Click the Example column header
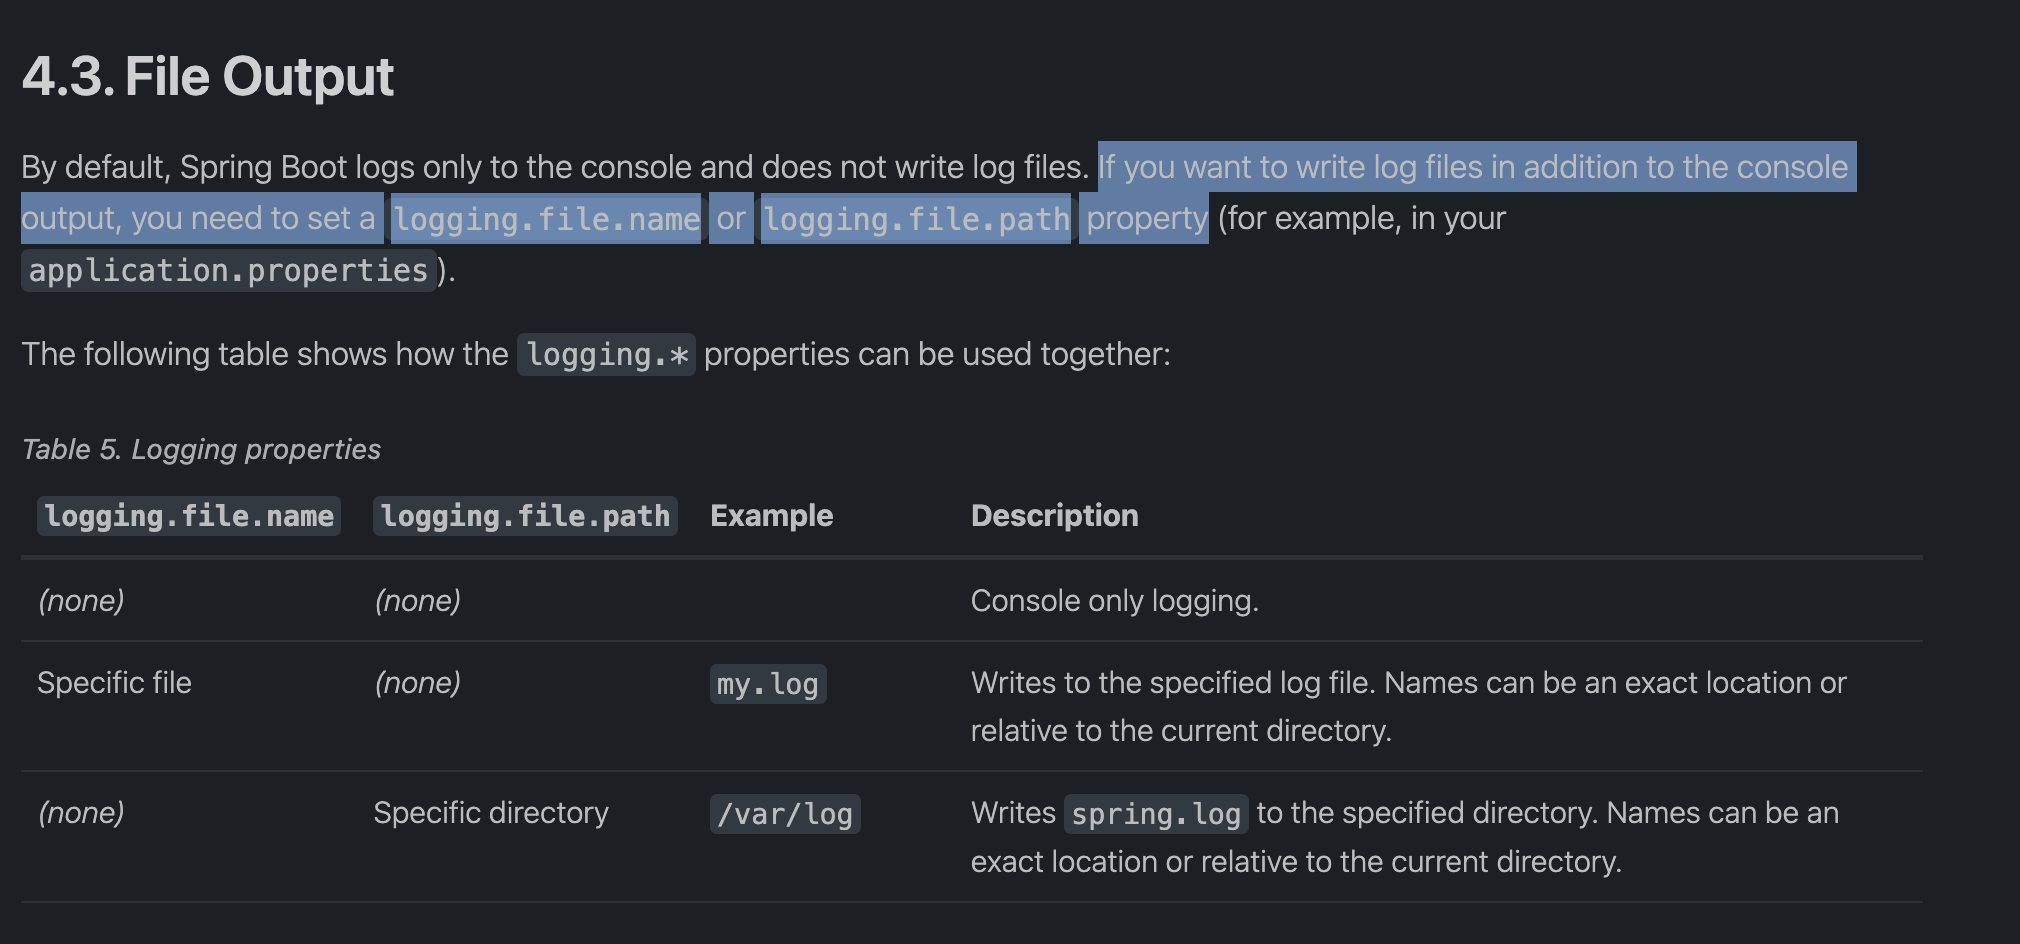 [x=771, y=516]
